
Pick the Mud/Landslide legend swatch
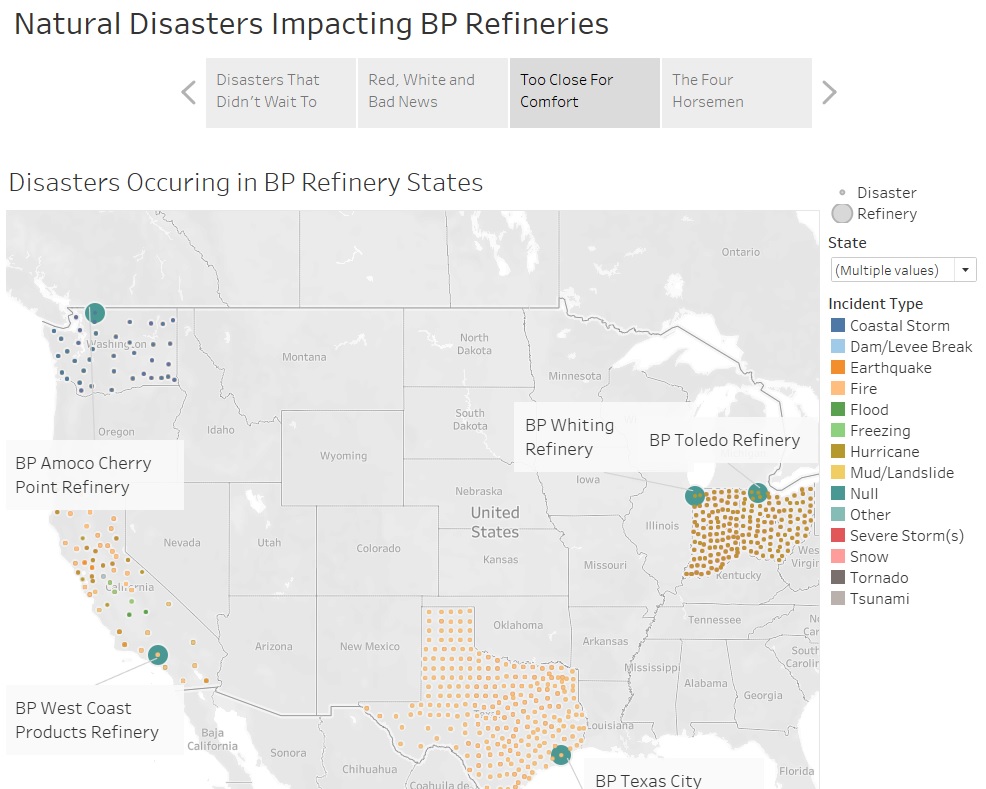[x=838, y=472]
